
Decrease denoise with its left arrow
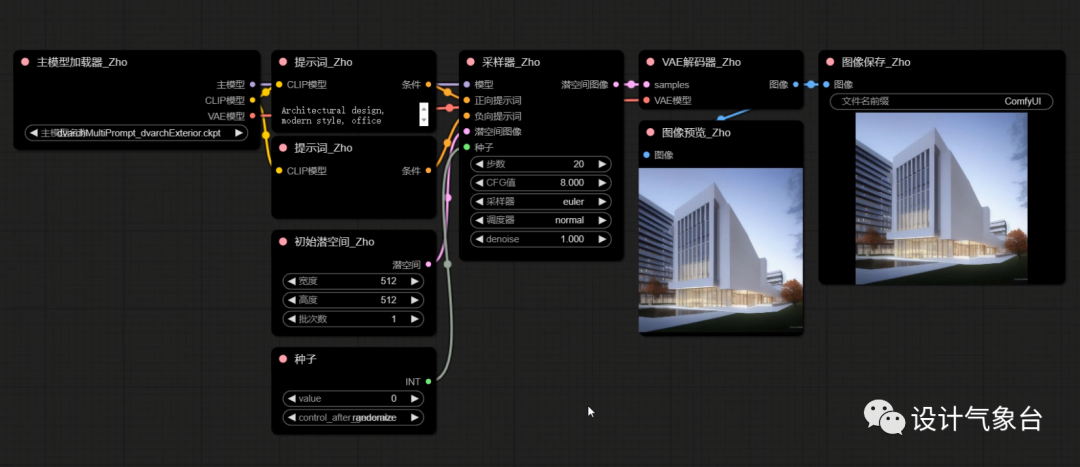(479, 239)
